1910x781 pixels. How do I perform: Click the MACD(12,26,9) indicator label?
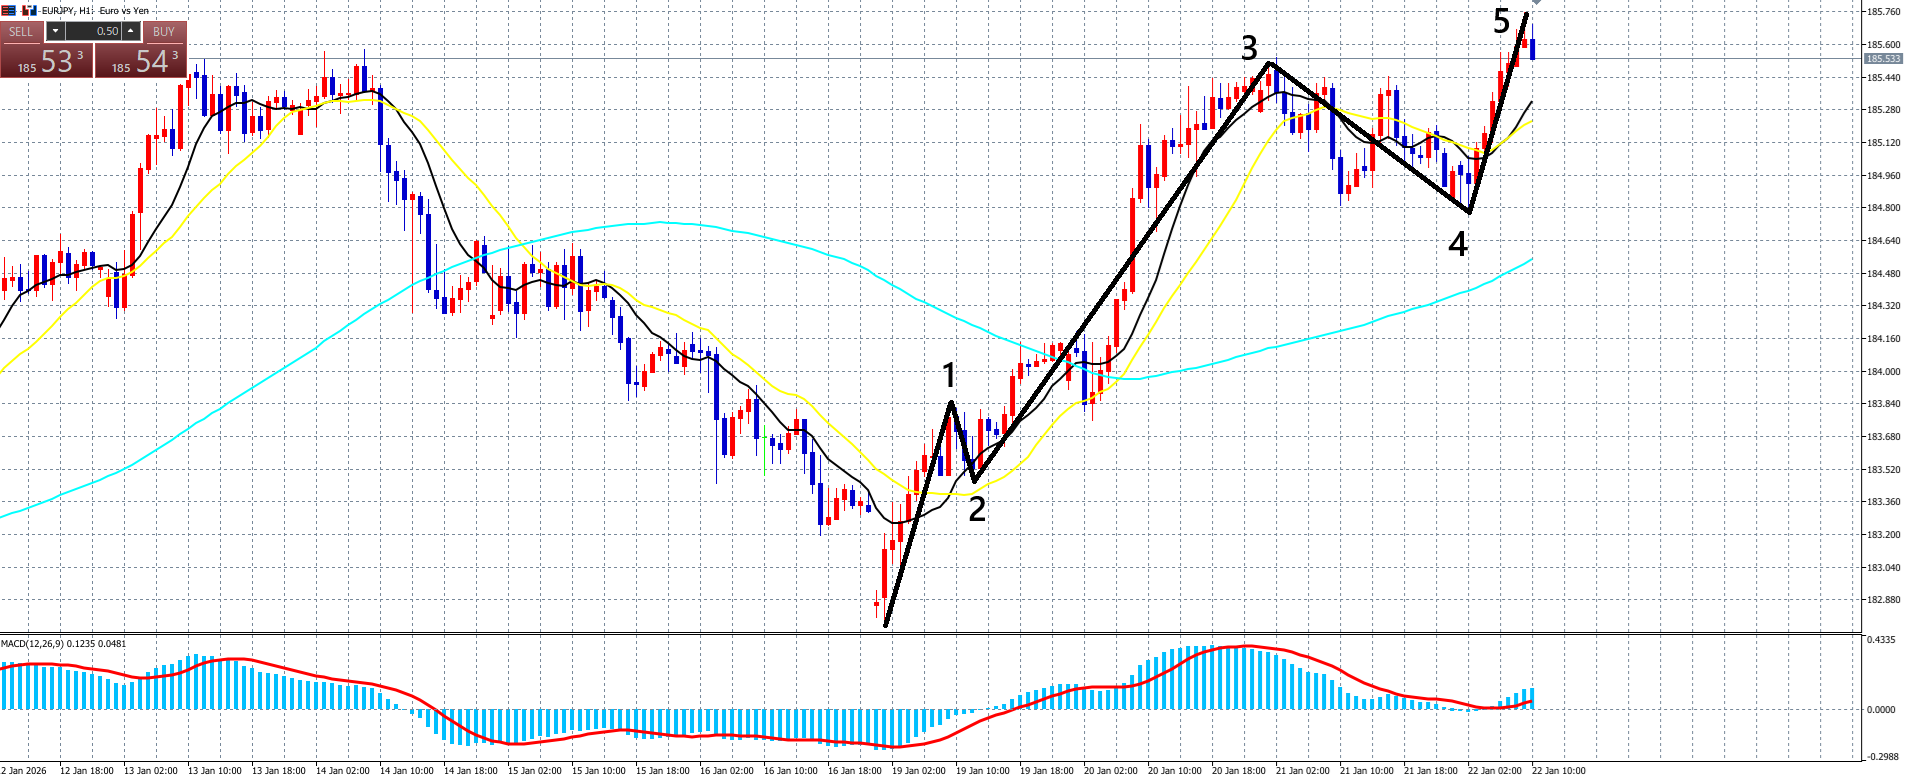[64, 643]
